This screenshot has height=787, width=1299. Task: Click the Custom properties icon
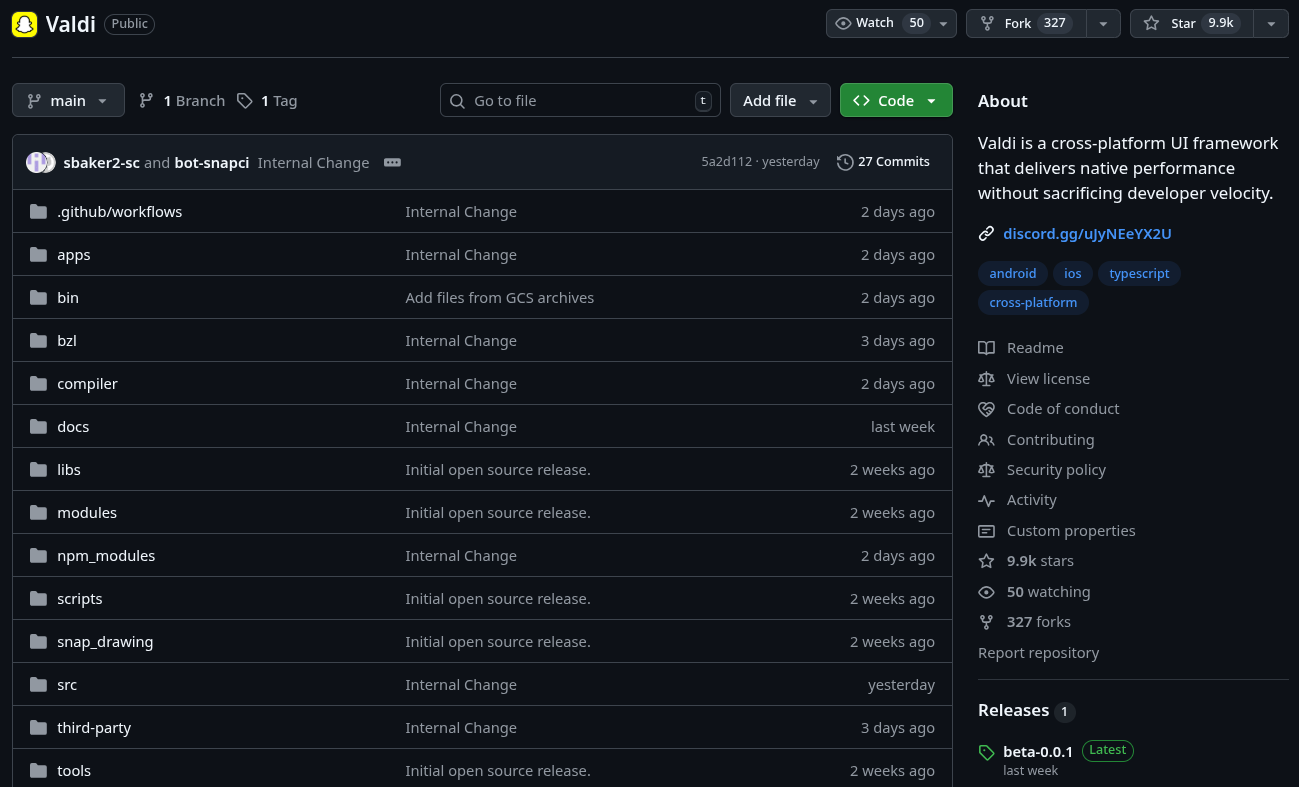986,531
